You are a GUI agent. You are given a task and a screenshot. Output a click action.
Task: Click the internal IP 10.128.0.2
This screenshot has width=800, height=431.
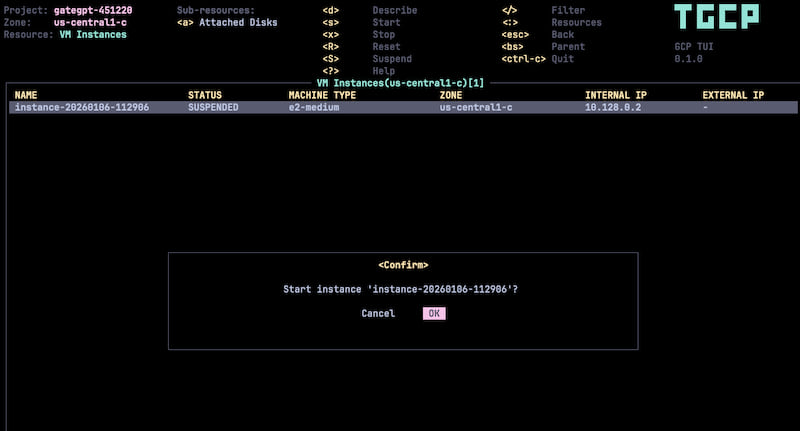click(x=613, y=107)
